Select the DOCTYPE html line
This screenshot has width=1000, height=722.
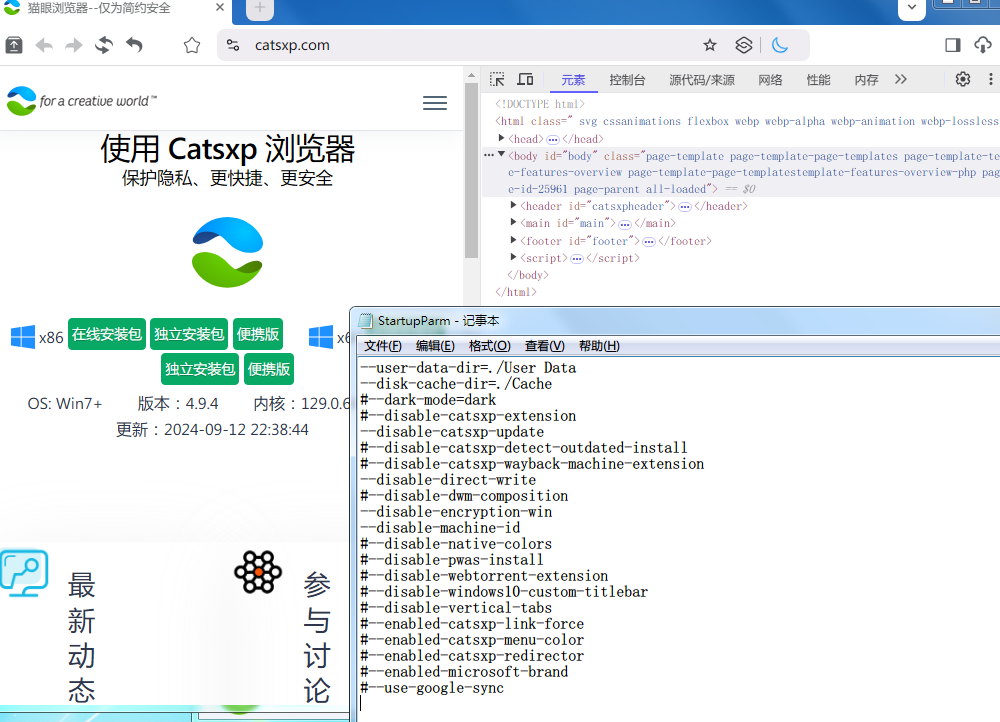point(540,104)
